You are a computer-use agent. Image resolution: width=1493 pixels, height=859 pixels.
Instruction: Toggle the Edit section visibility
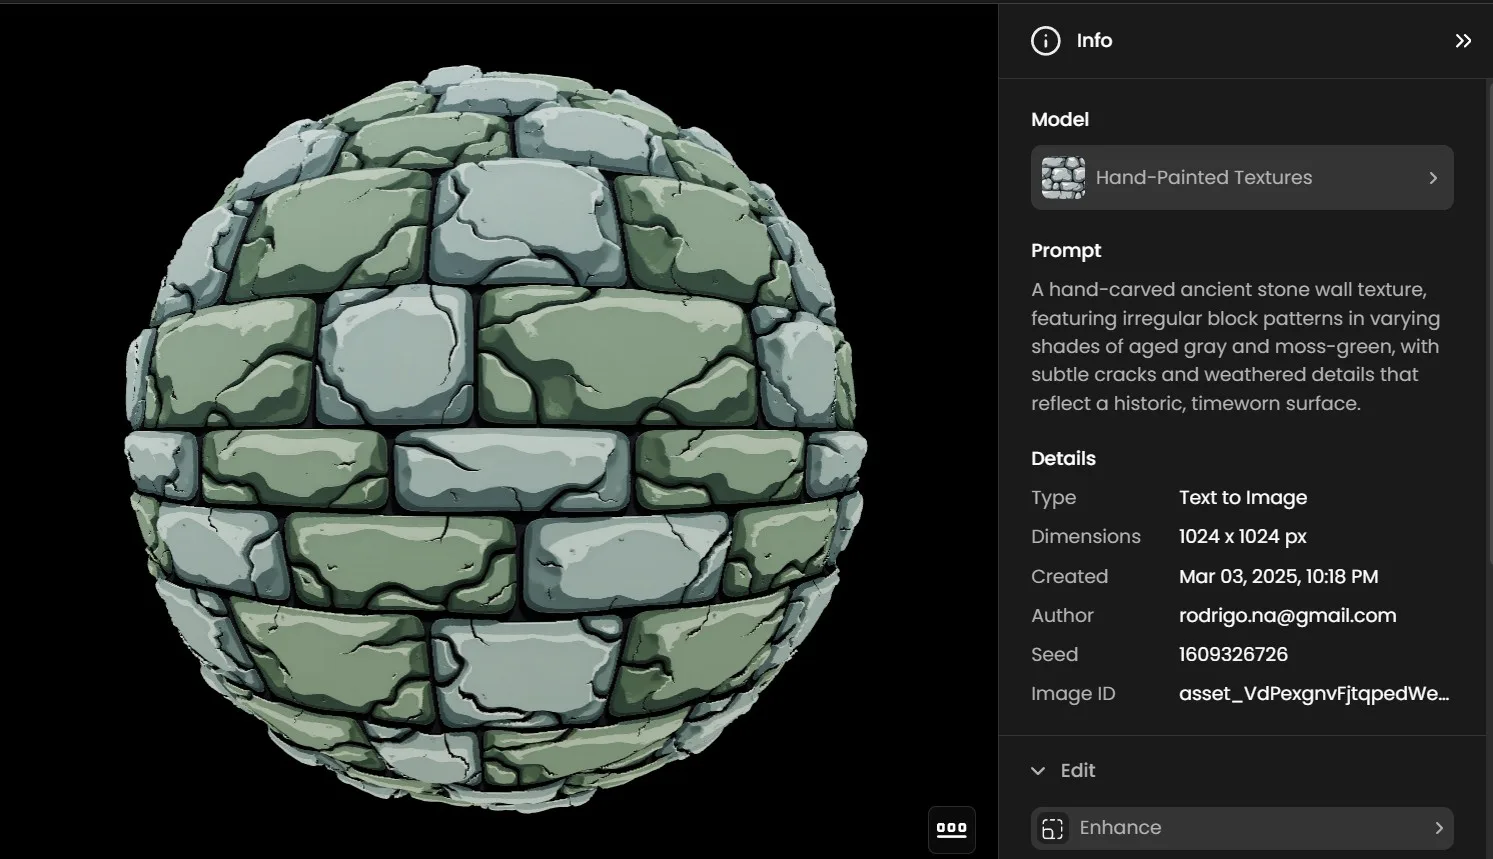tap(1038, 770)
